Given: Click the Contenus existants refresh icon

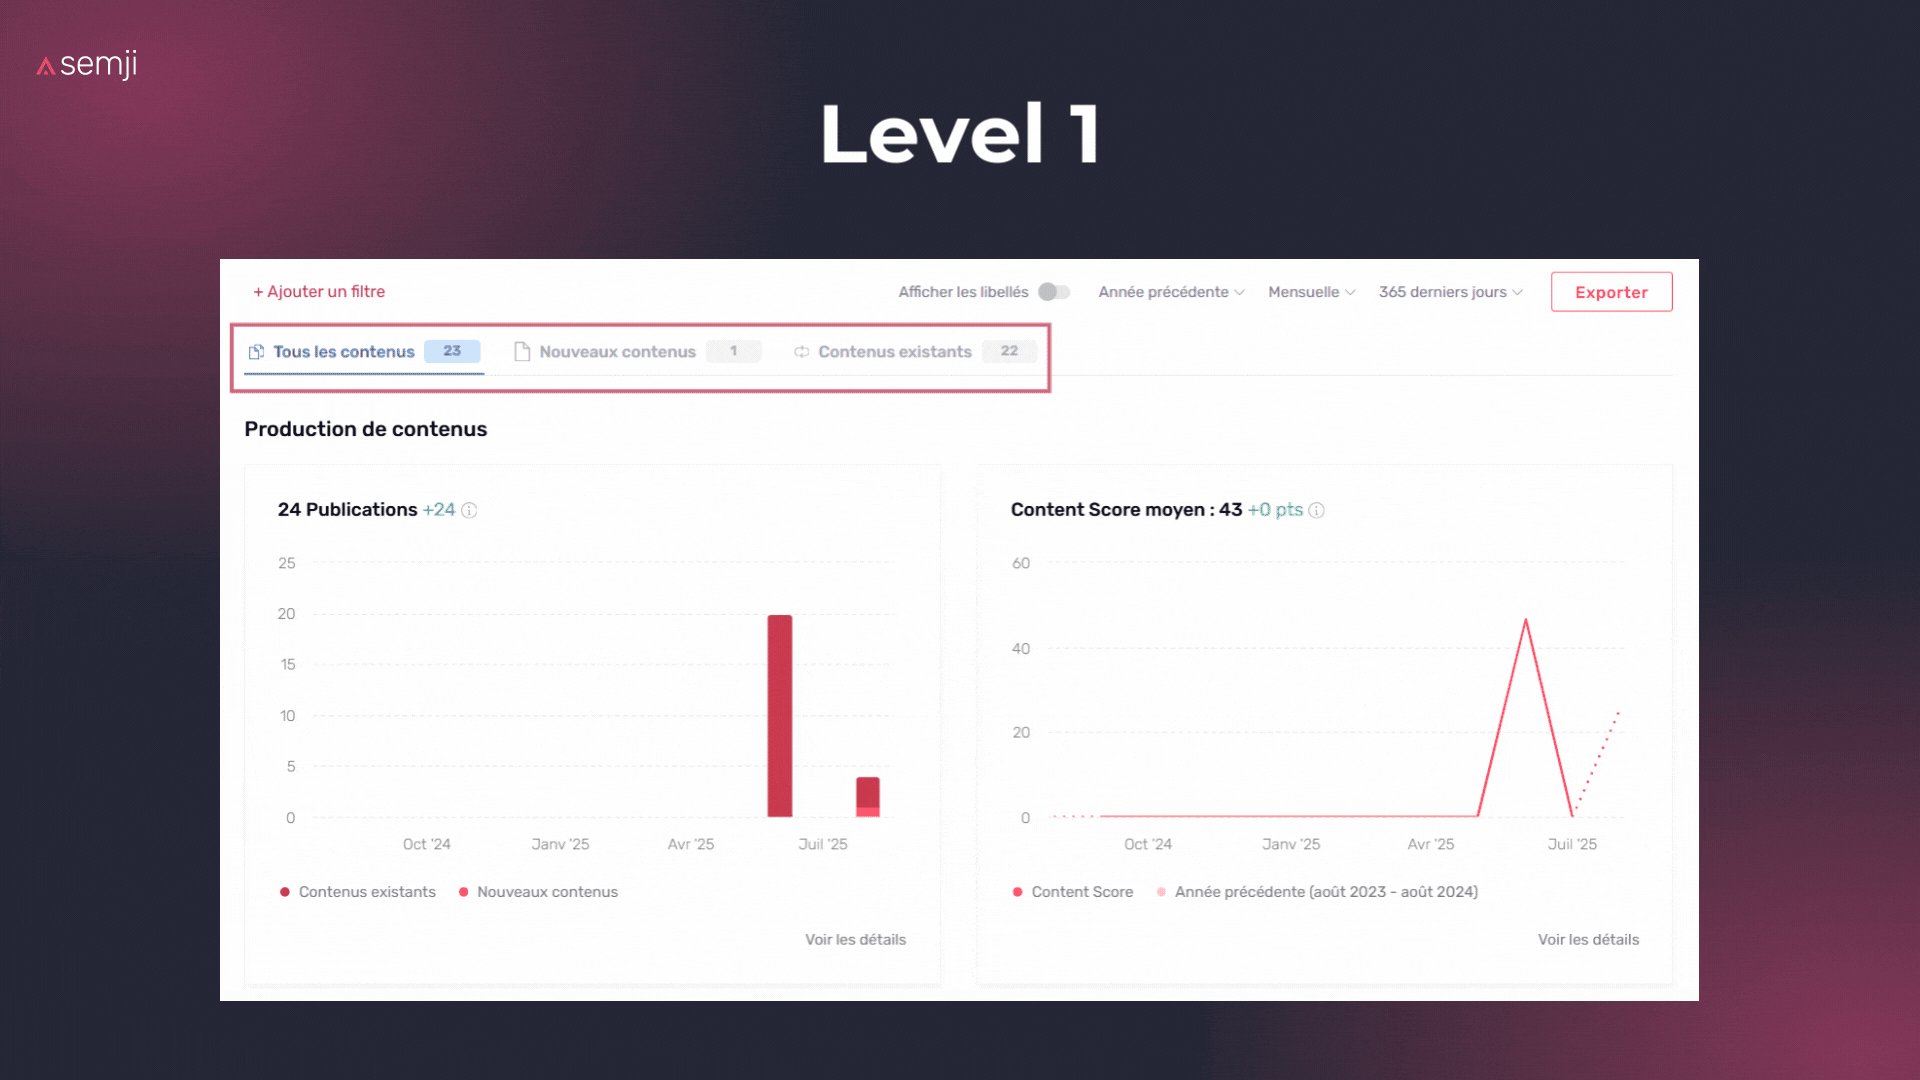Looking at the screenshot, I should (802, 352).
